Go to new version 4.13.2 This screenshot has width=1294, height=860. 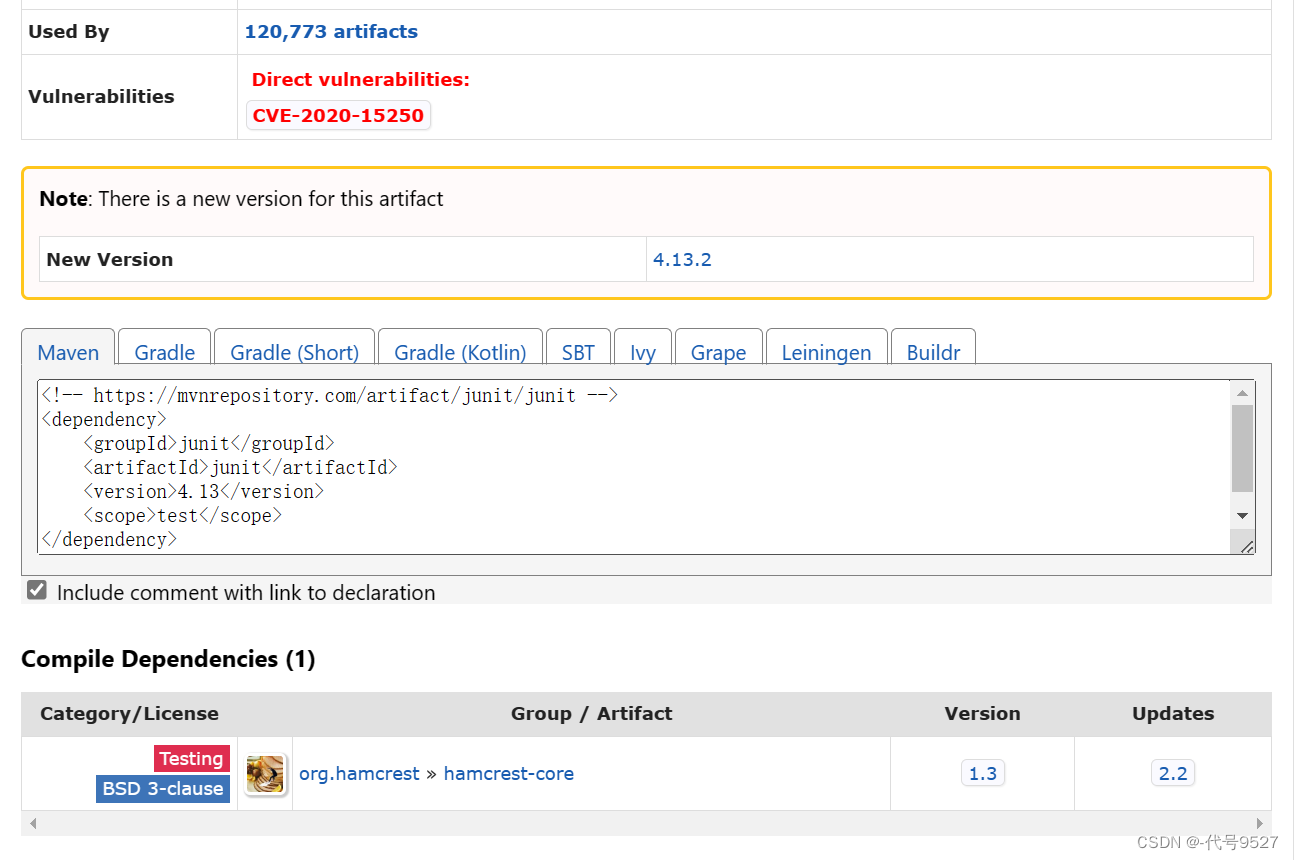point(682,260)
